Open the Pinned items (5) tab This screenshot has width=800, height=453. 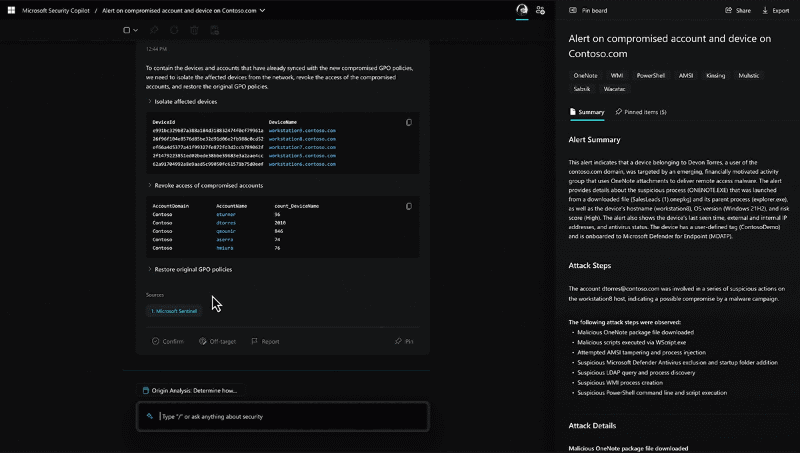[x=640, y=112]
